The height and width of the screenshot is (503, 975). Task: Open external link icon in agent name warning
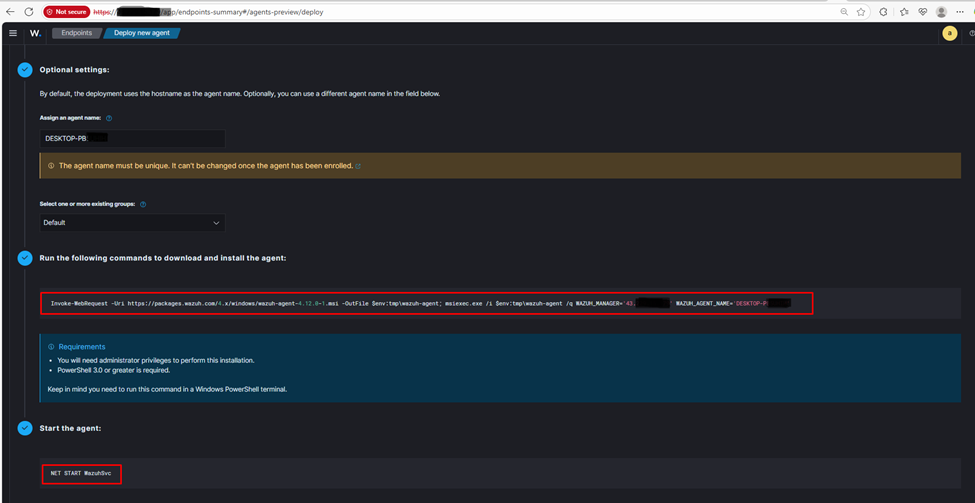[358, 166]
